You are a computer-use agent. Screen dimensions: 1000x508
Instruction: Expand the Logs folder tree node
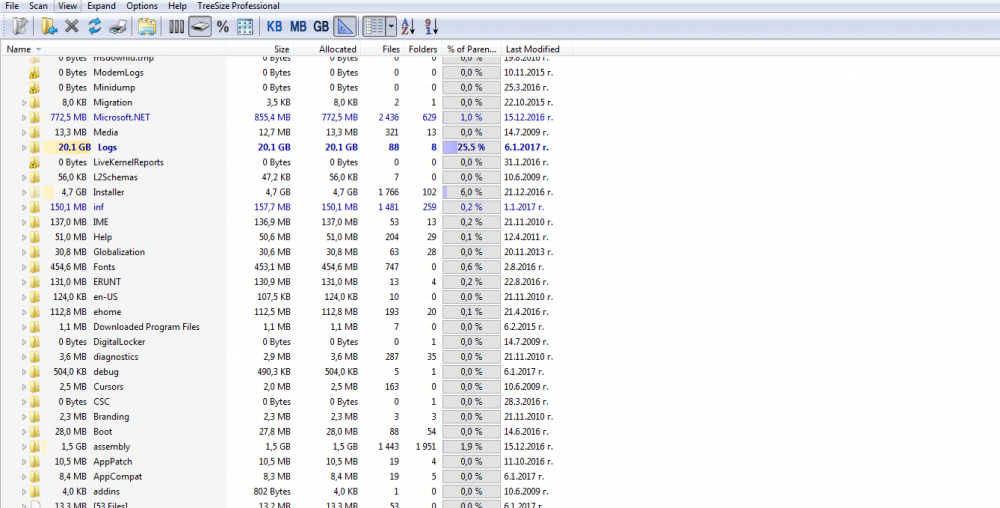pos(24,147)
